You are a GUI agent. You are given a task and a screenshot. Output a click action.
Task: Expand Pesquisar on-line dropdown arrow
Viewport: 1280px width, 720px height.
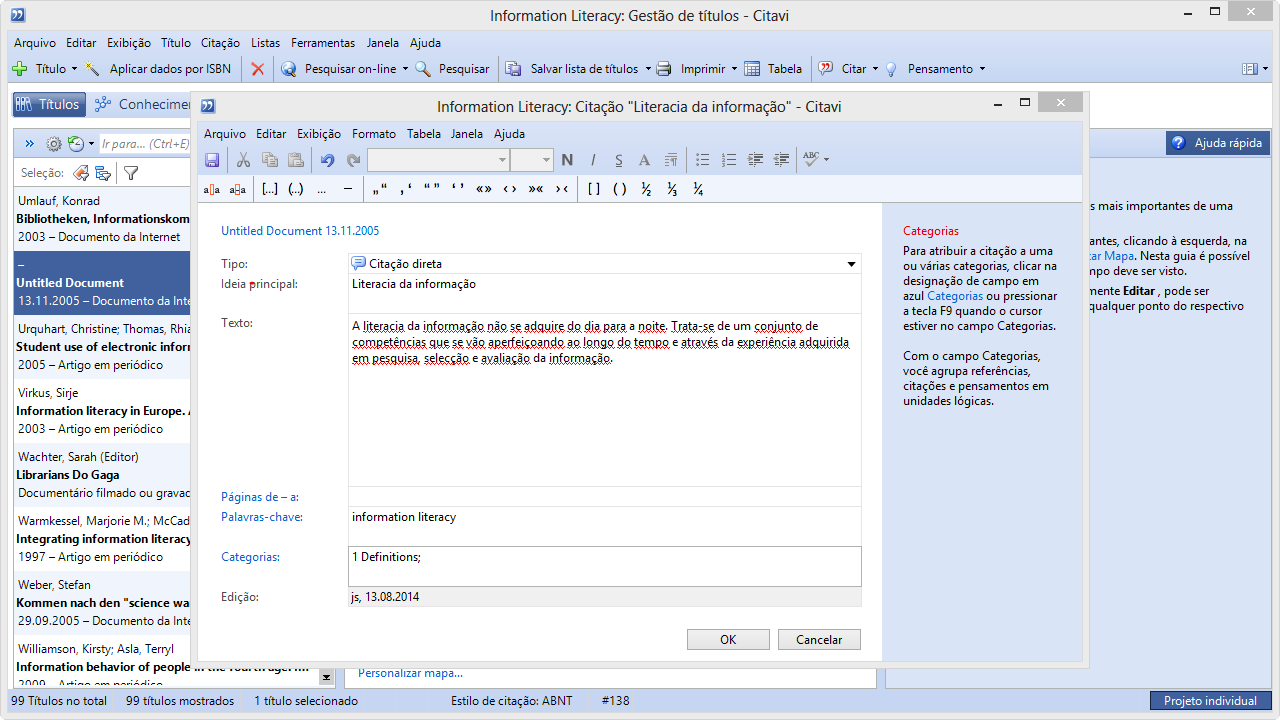point(405,69)
